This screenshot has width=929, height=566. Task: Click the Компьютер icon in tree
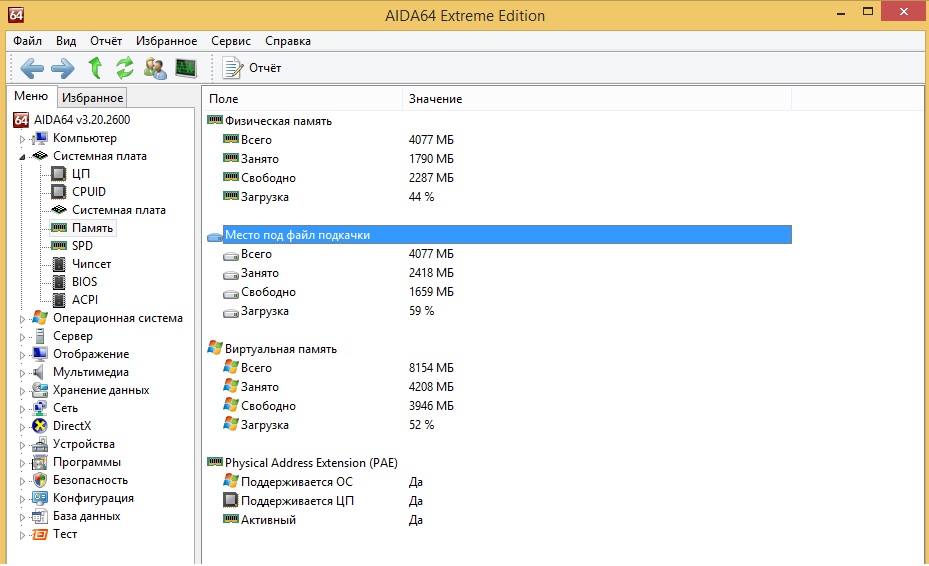[x=40, y=138]
